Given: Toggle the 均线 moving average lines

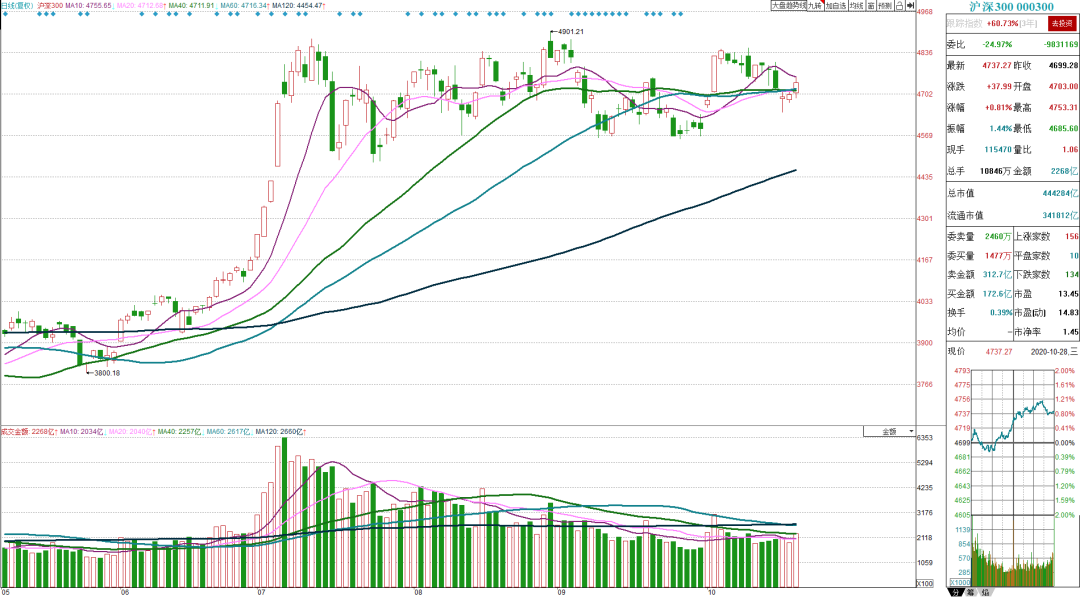Looking at the screenshot, I should point(856,6).
